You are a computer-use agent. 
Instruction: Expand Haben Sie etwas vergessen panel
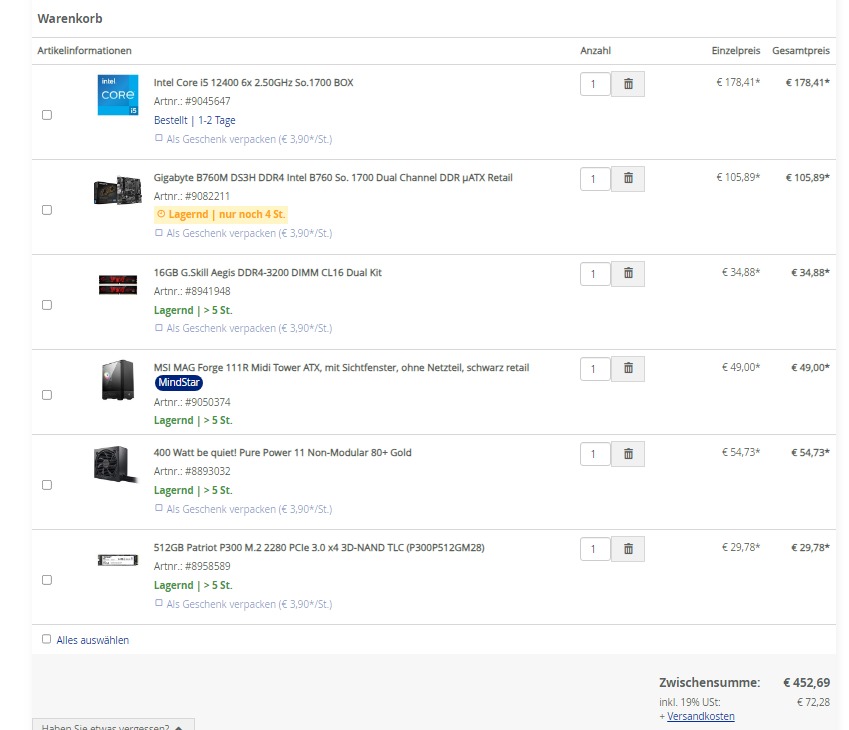click(113, 726)
